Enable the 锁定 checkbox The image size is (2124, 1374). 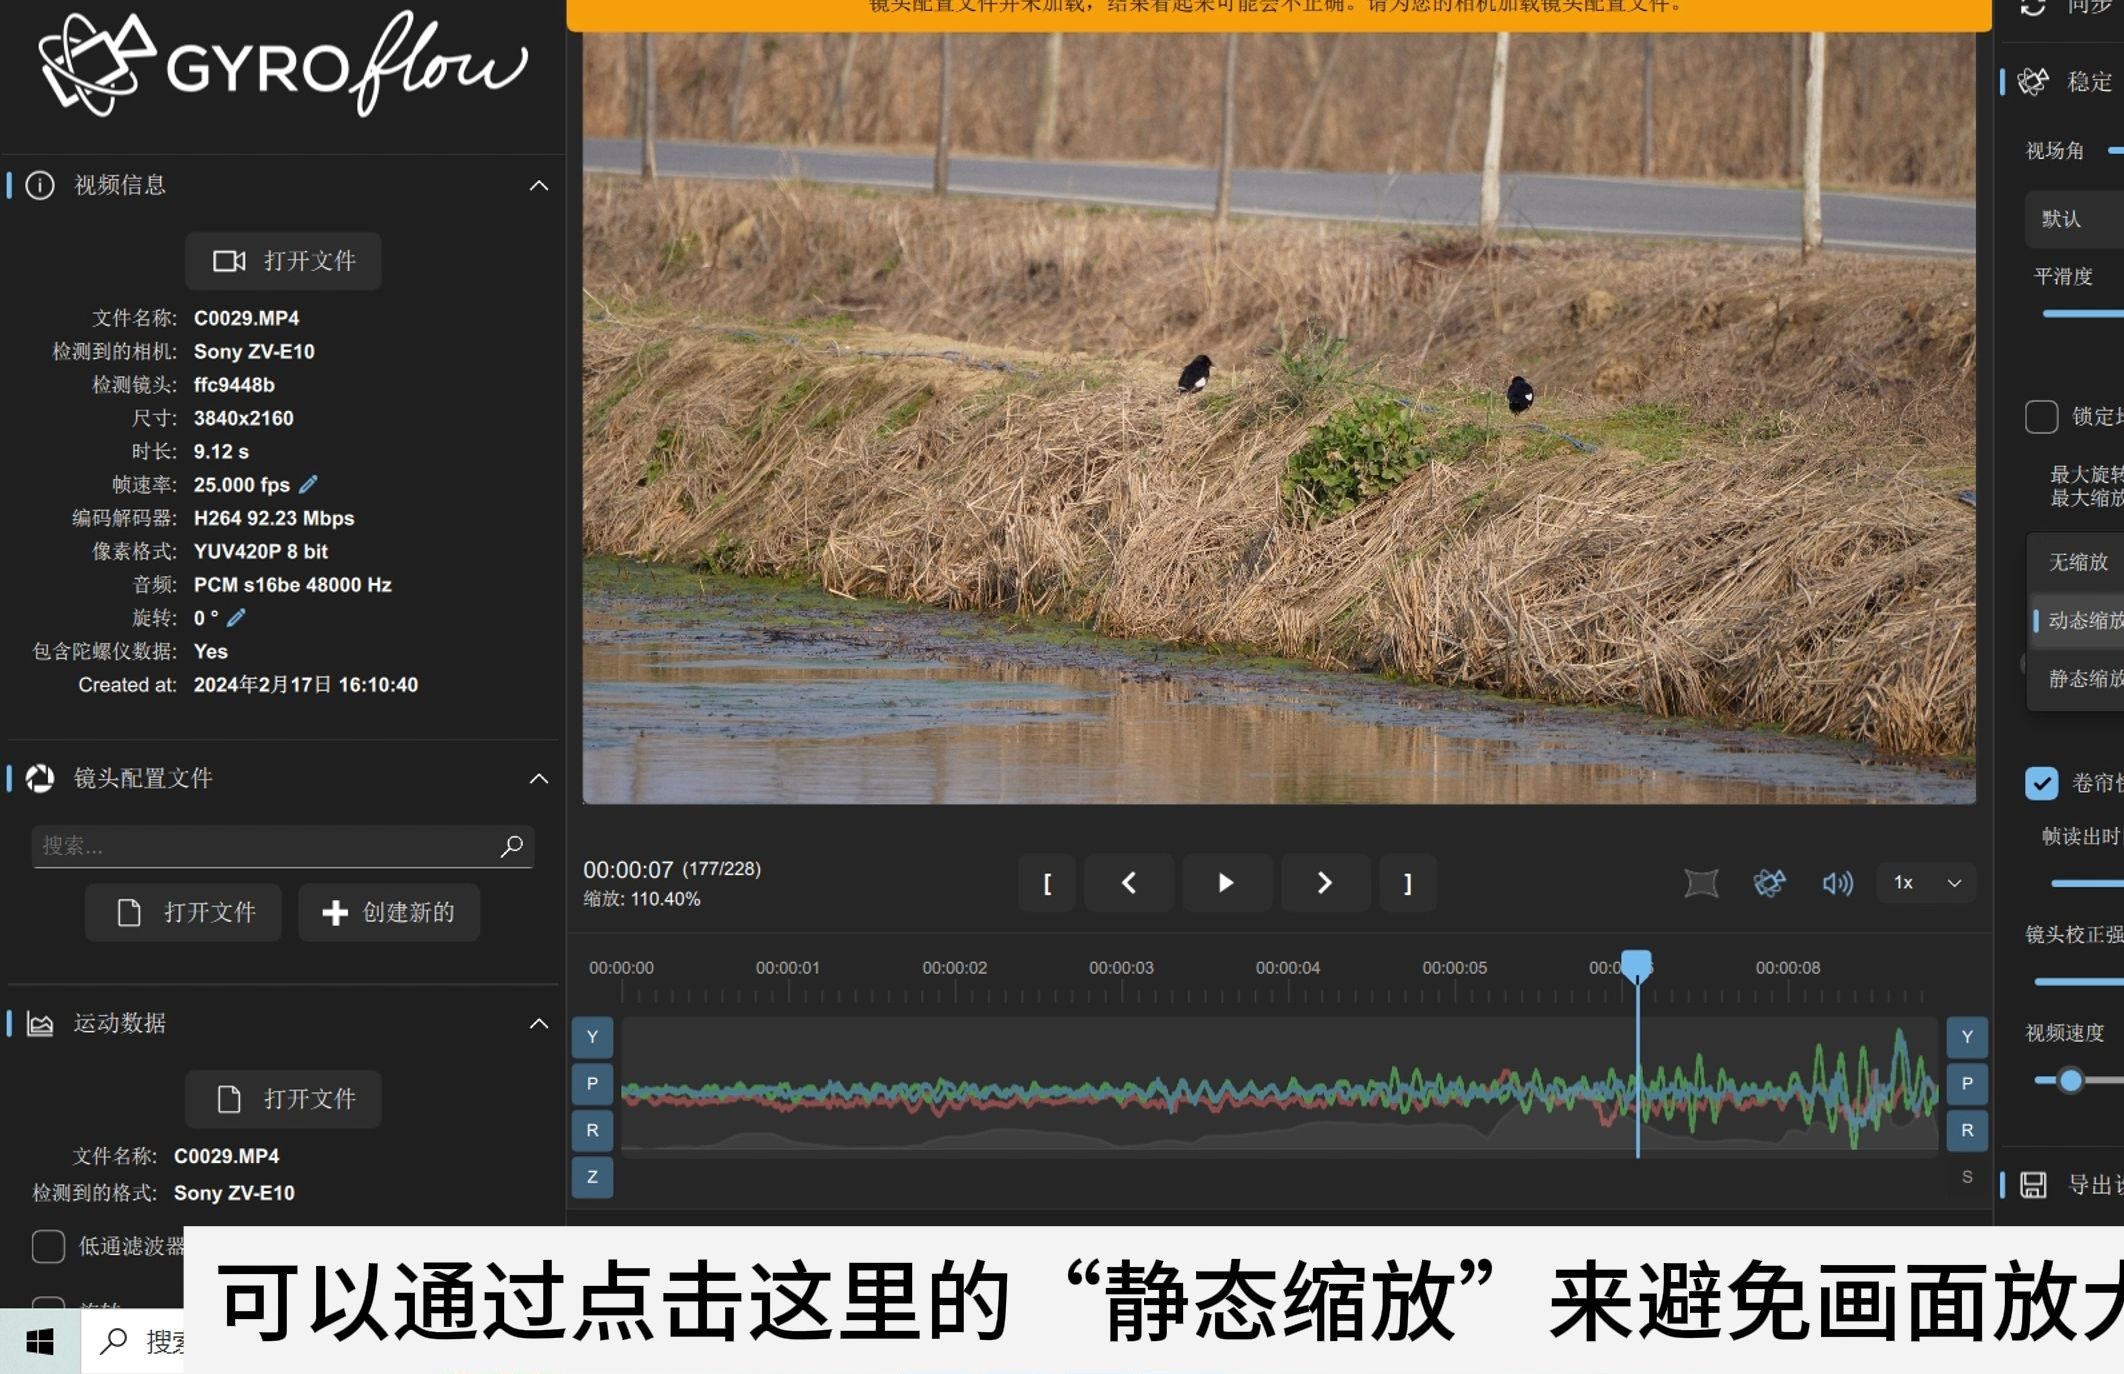(2041, 416)
